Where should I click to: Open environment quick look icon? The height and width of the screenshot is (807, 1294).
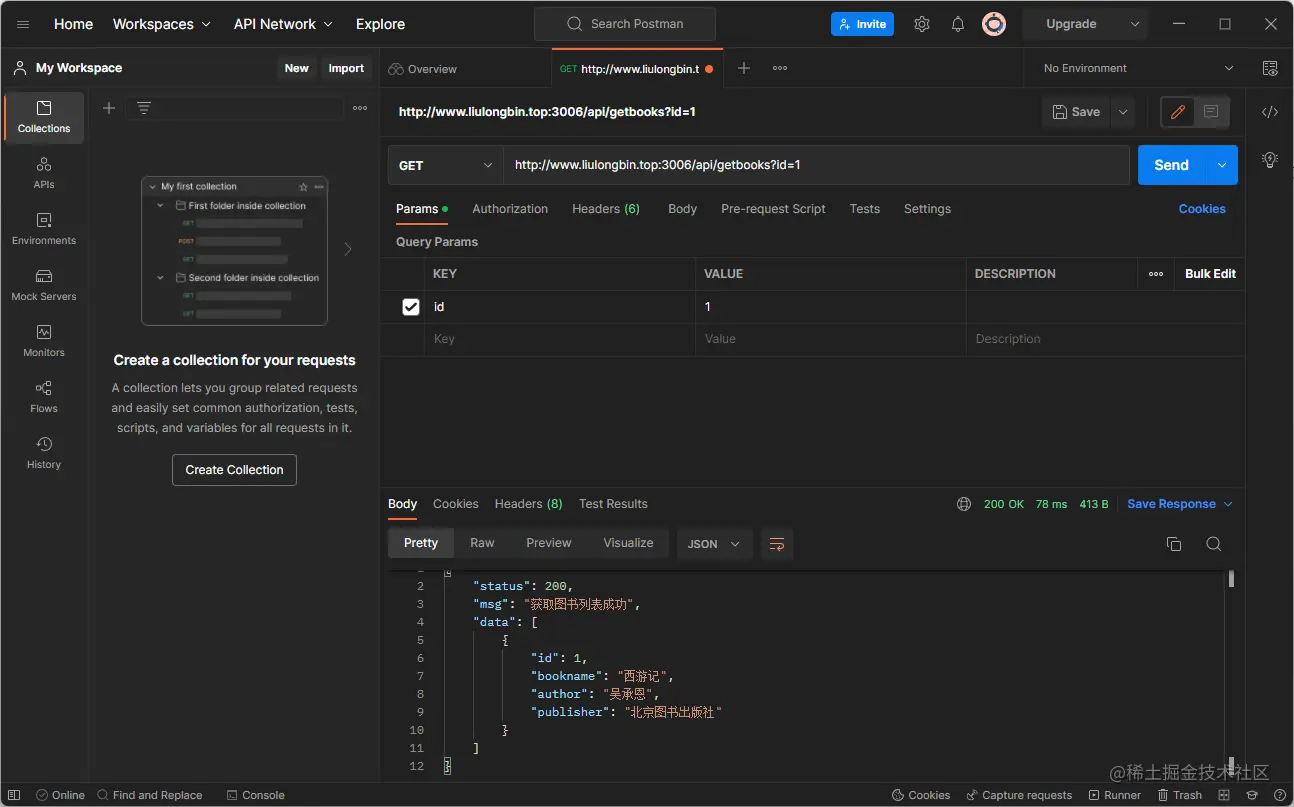click(1270, 68)
